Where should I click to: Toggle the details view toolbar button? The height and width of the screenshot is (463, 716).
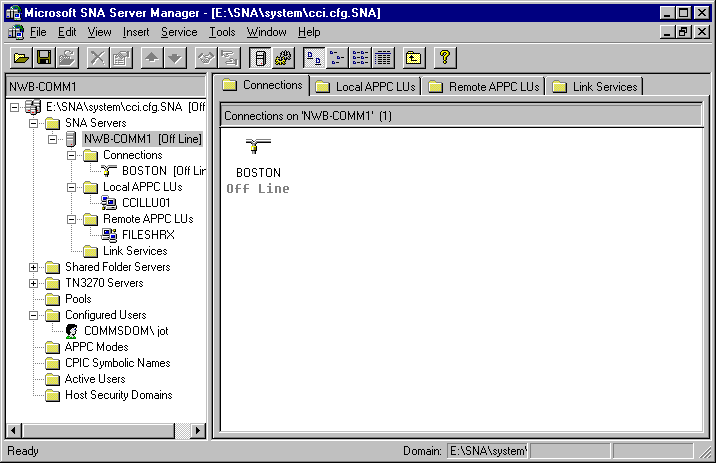point(383,58)
